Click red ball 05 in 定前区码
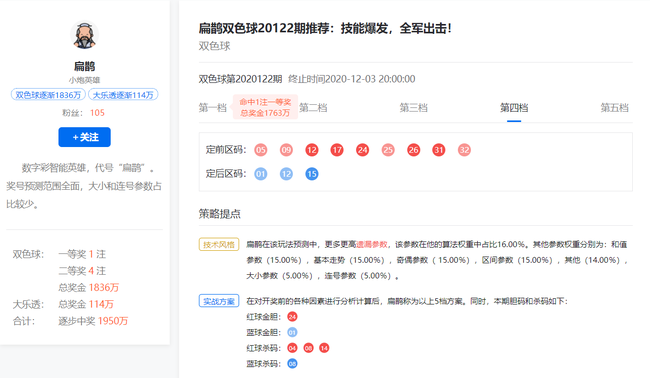 261,150
